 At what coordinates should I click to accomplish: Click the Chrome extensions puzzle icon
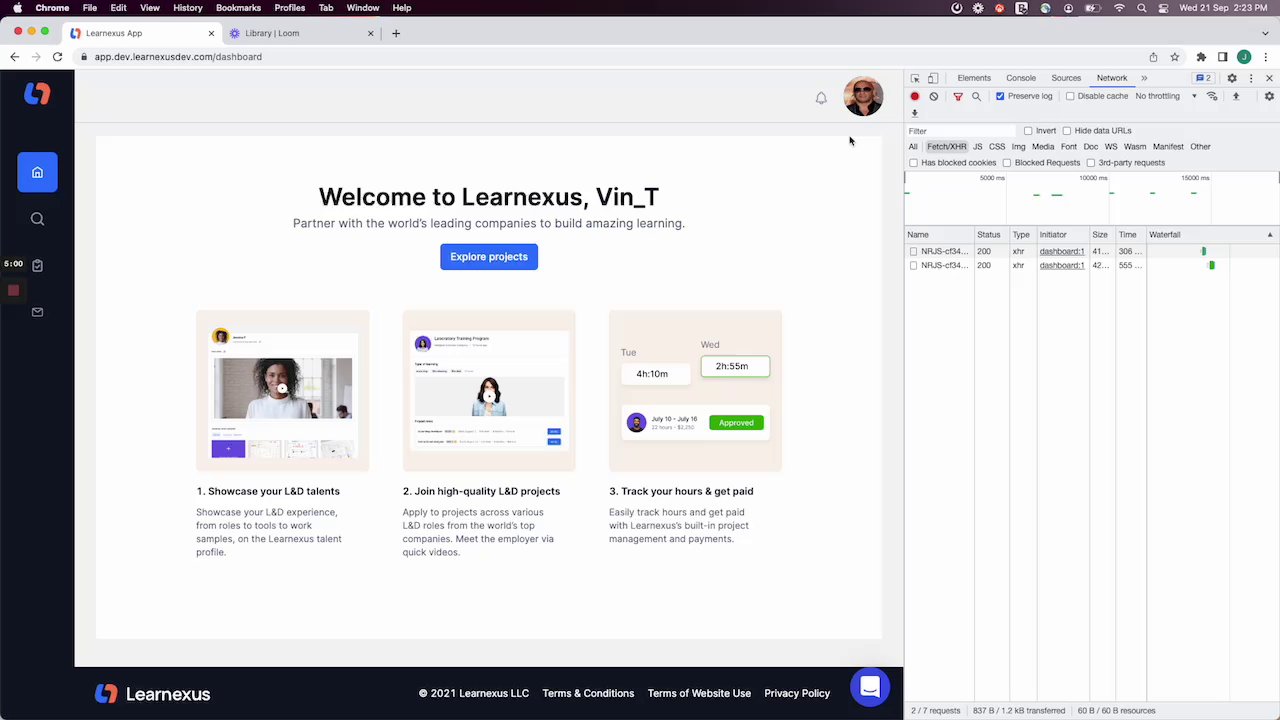click(1201, 57)
